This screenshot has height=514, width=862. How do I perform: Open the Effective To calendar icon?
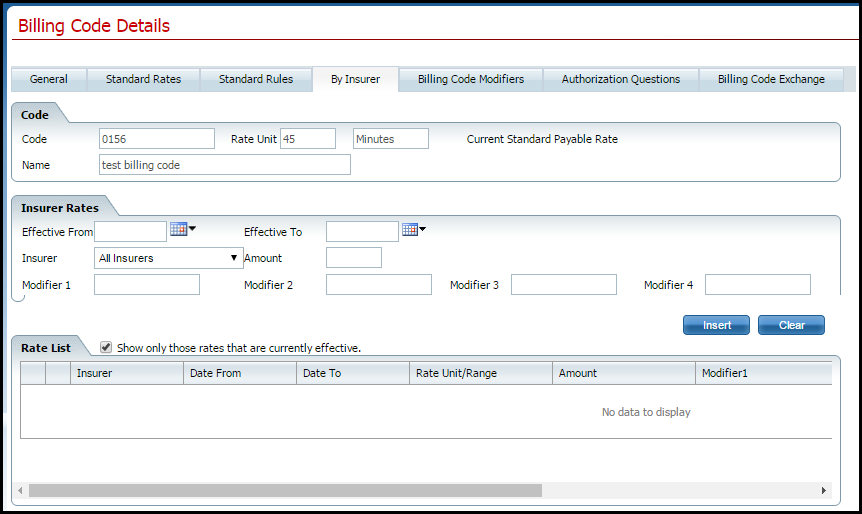410,230
